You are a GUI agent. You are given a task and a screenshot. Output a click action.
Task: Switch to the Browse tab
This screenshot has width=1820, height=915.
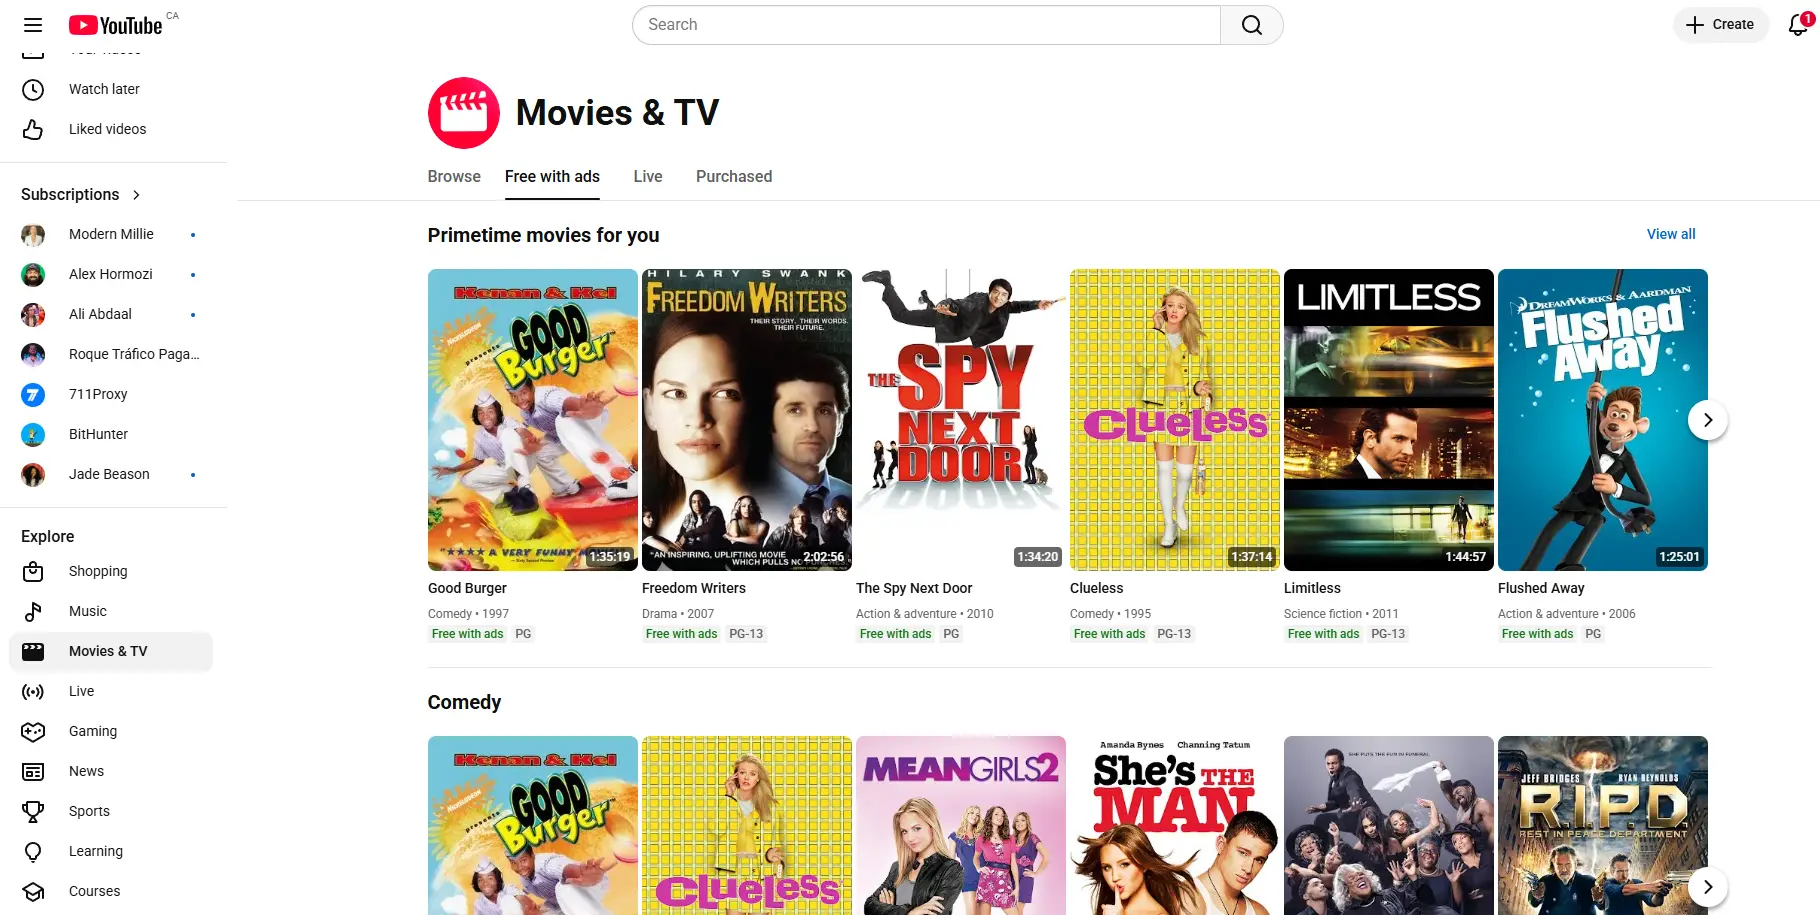tap(454, 177)
